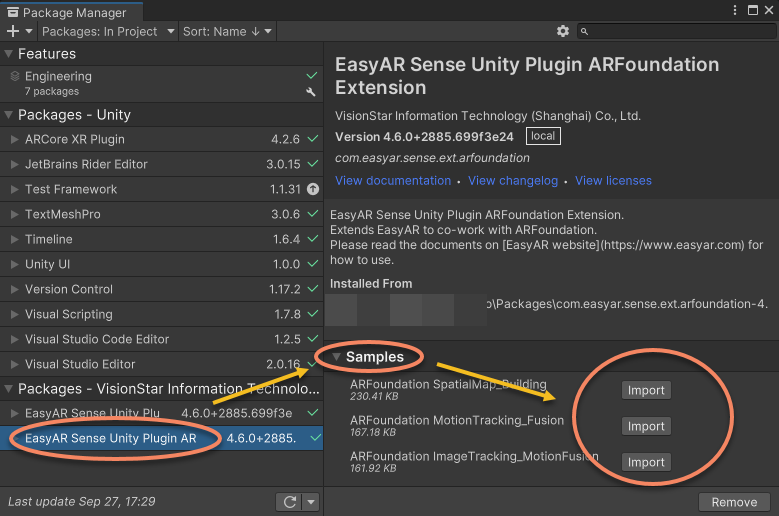Collapse the Packages - Unity section
This screenshot has height=516, width=779.
[x=8, y=115]
